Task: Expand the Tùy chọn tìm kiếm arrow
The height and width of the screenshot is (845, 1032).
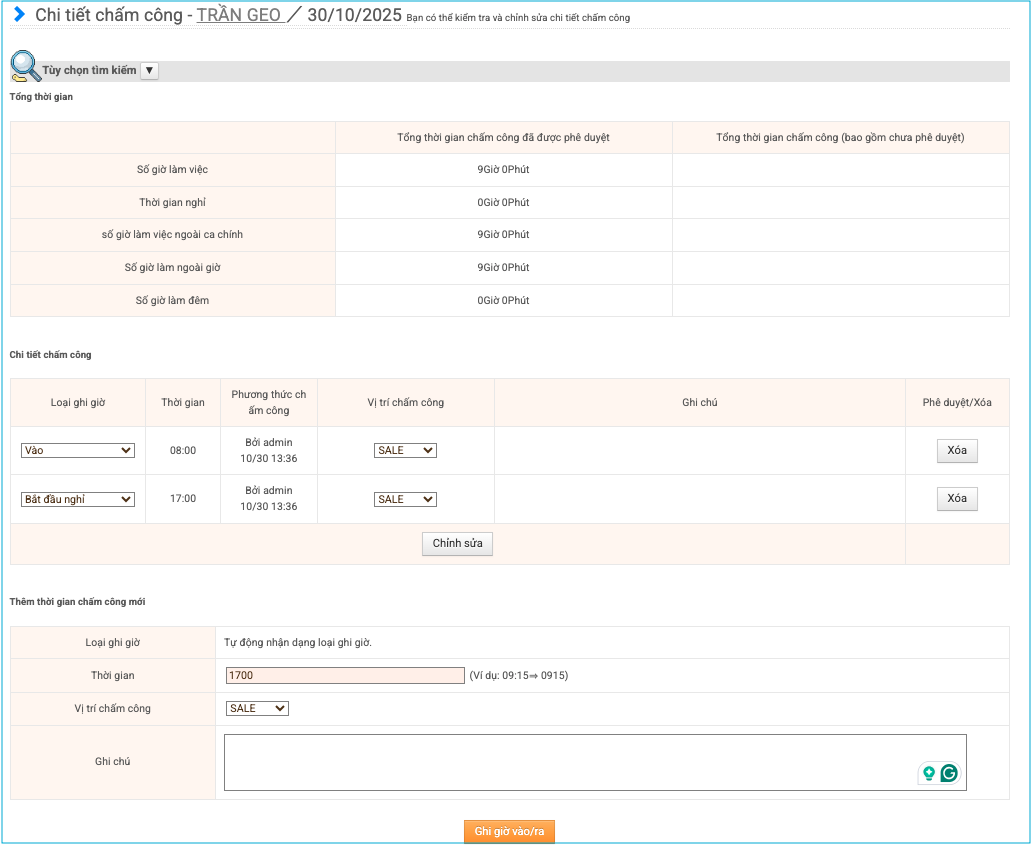Action: click(149, 71)
